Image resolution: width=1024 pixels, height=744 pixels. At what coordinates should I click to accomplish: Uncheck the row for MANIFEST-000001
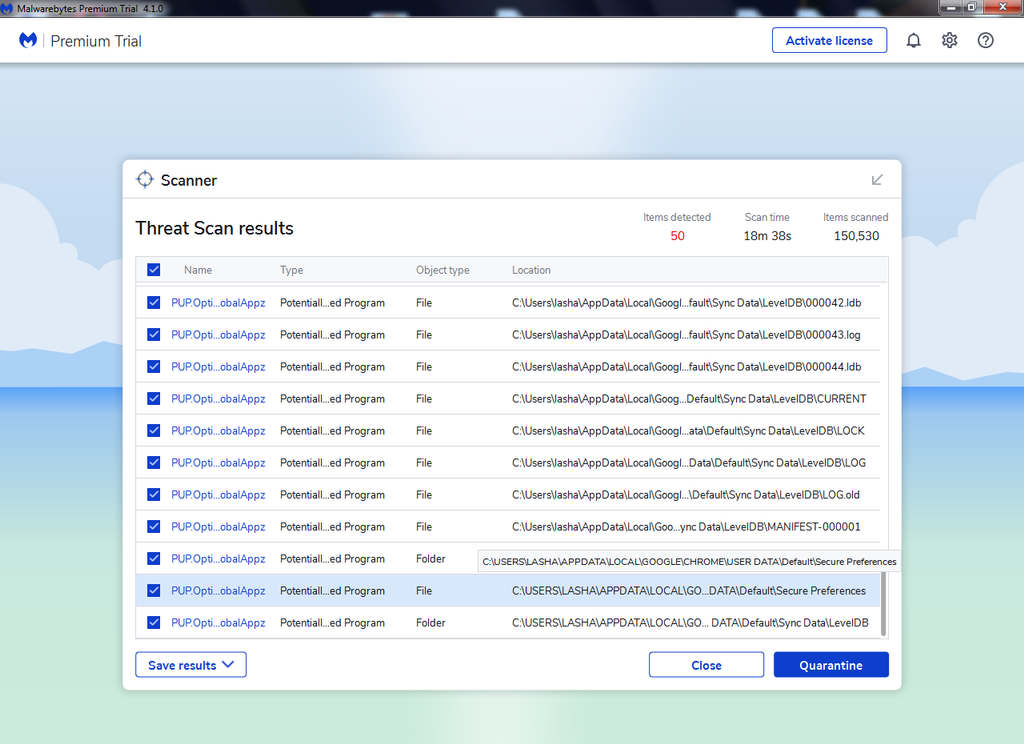pos(153,526)
